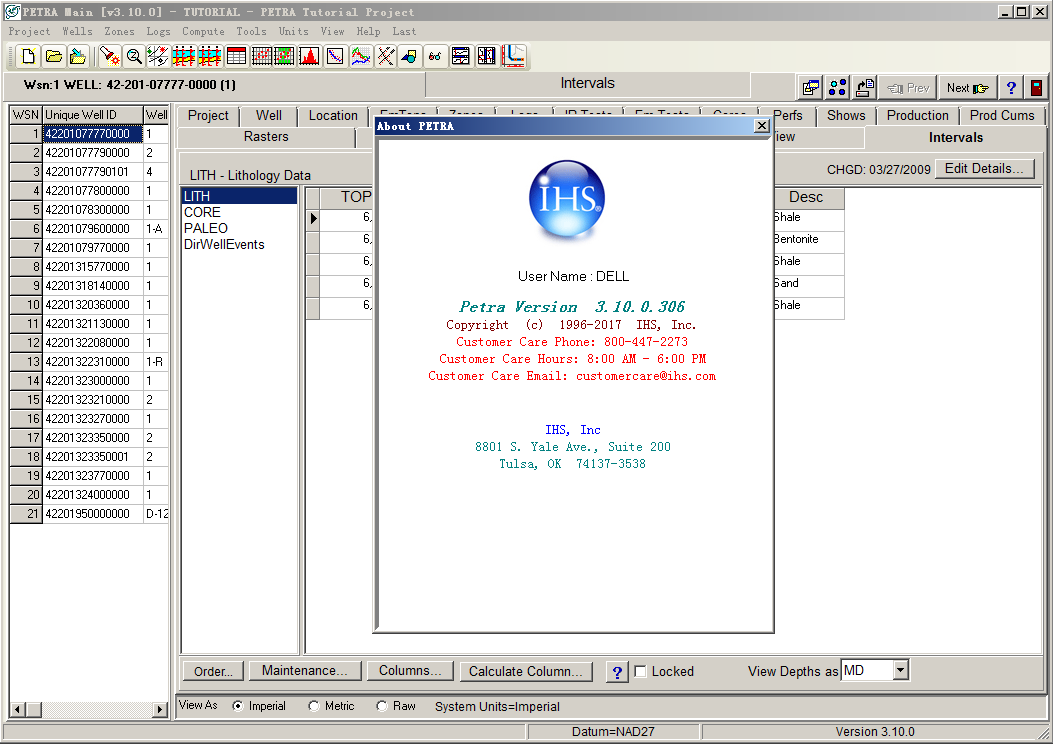Viewport: 1053px width, 744px height.
Task: Click the Order... button
Action: (213, 671)
